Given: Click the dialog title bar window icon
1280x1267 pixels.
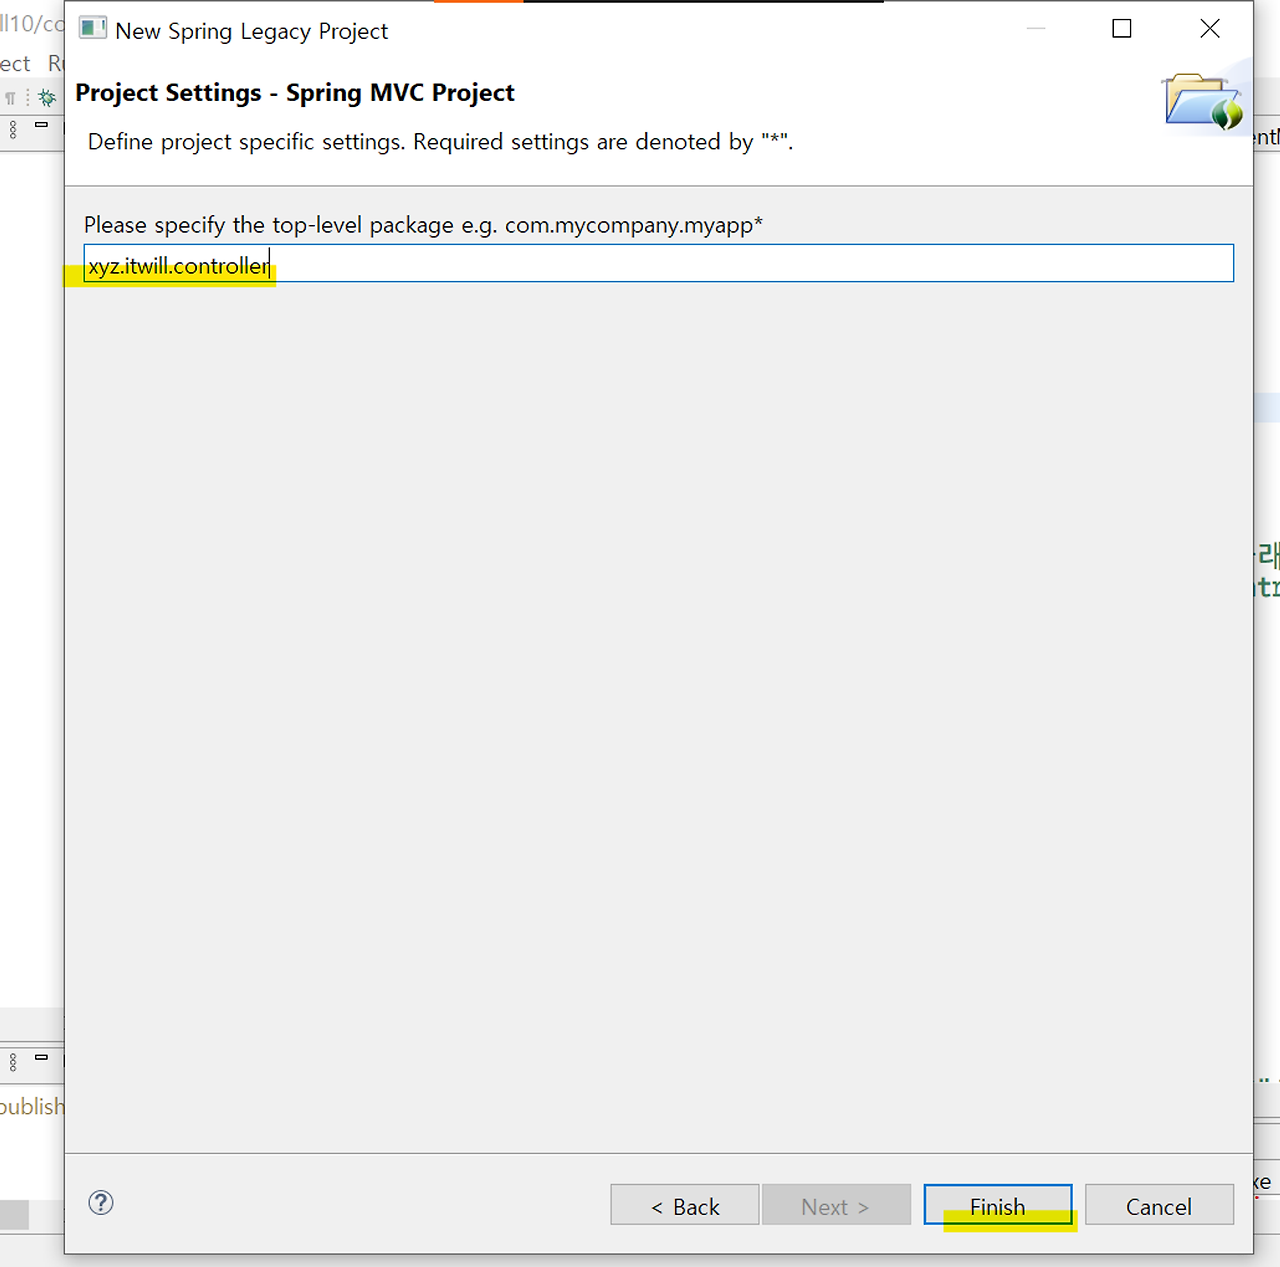Looking at the screenshot, I should click(x=93, y=29).
